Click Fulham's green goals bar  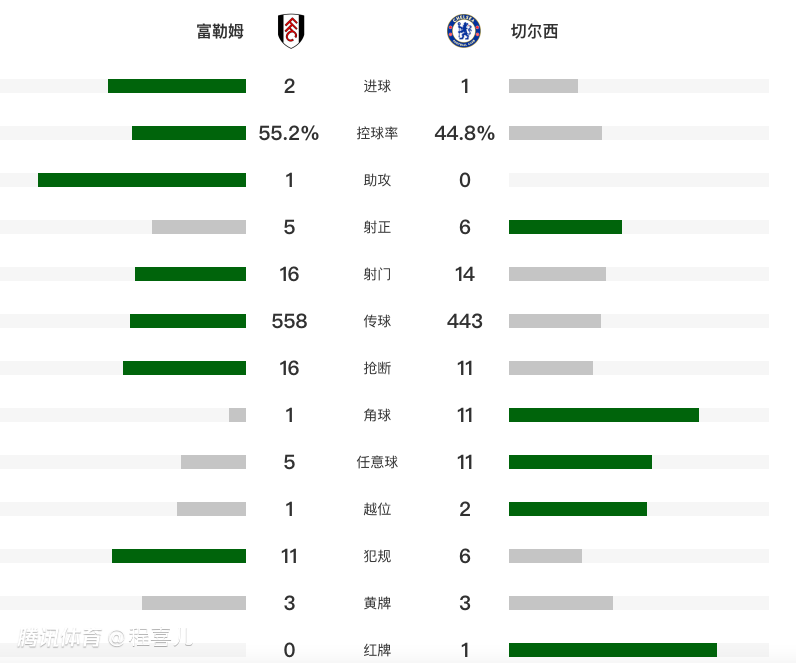(x=177, y=86)
